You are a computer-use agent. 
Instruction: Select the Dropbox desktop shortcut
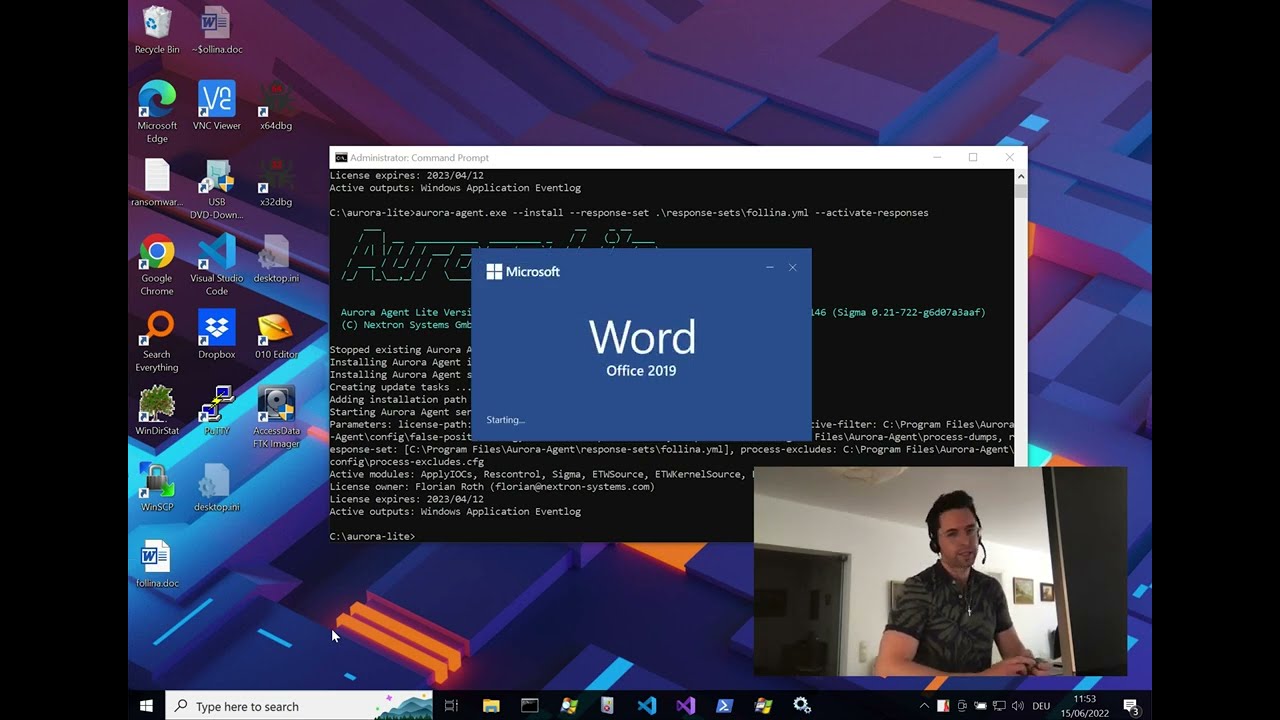(217, 335)
